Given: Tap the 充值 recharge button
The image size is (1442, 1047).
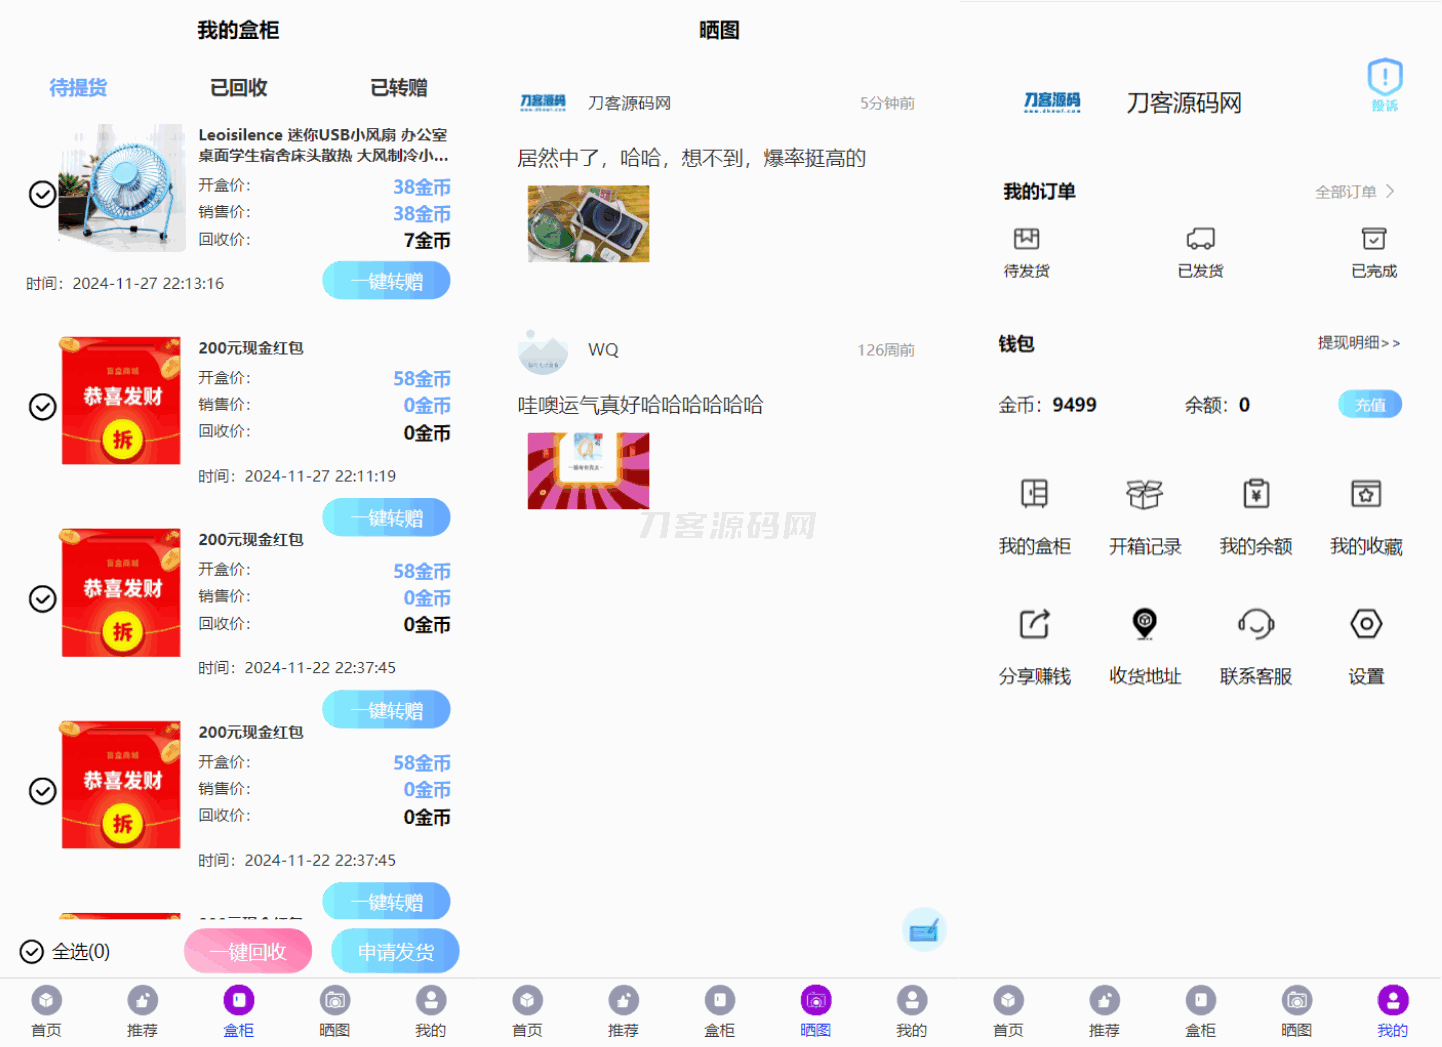Looking at the screenshot, I should coord(1370,405).
